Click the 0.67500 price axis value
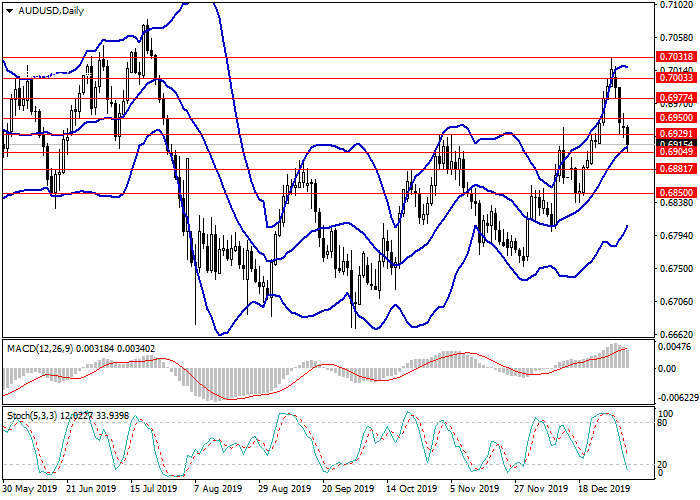The width and height of the screenshot is (700, 500). (x=676, y=269)
